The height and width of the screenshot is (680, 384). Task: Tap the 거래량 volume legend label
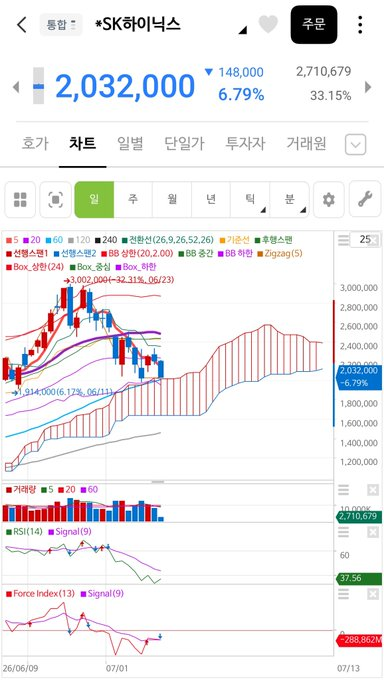pyautogui.click(x=21, y=490)
